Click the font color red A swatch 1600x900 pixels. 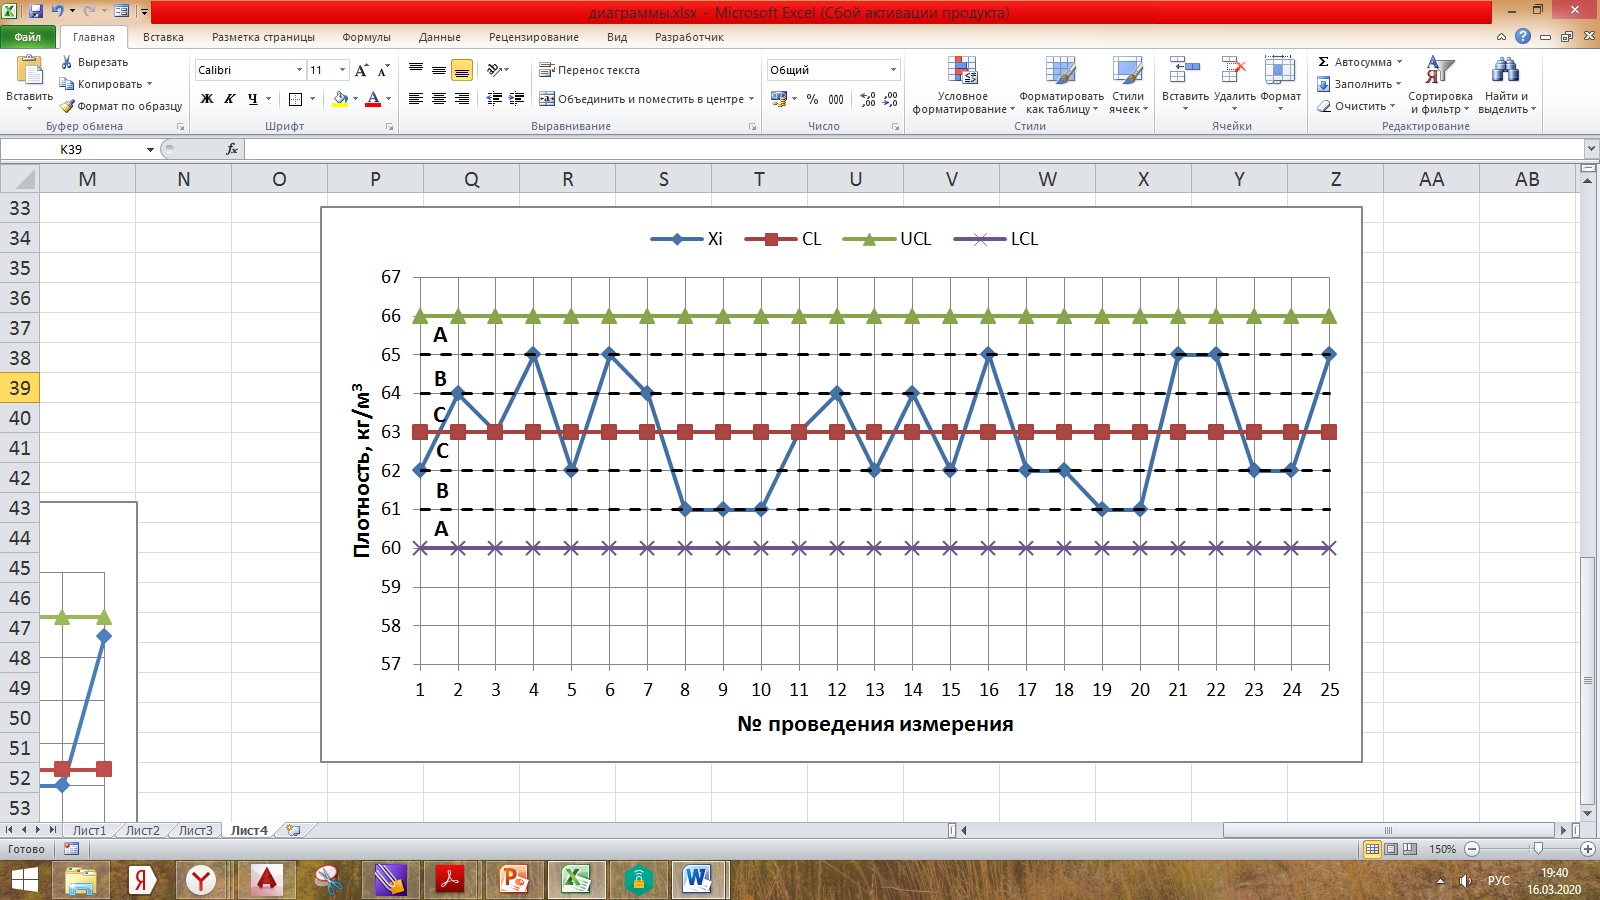(373, 99)
